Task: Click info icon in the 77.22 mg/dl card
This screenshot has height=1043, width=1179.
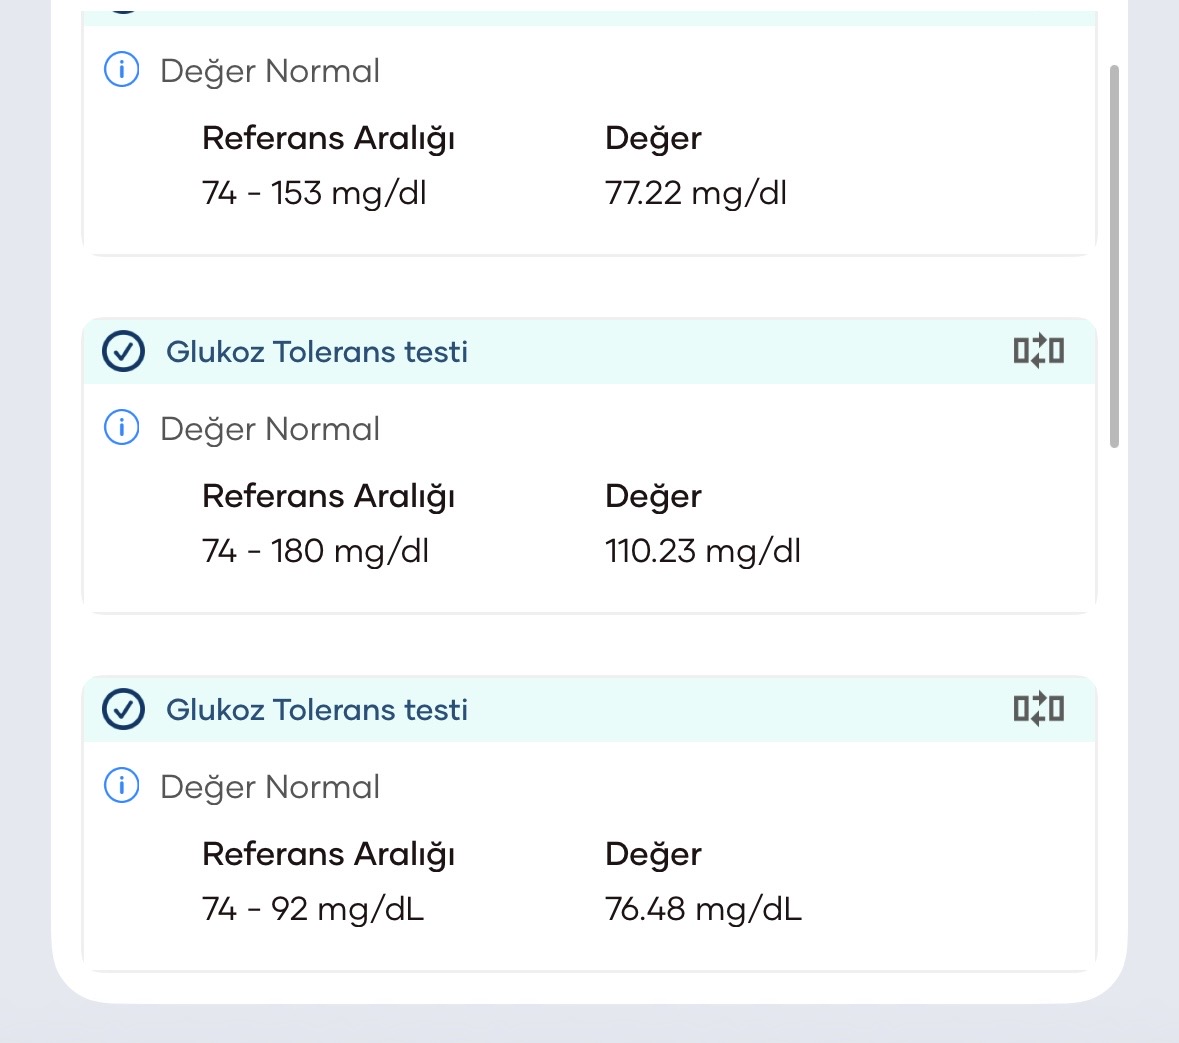Action: [x=122, y=71]
